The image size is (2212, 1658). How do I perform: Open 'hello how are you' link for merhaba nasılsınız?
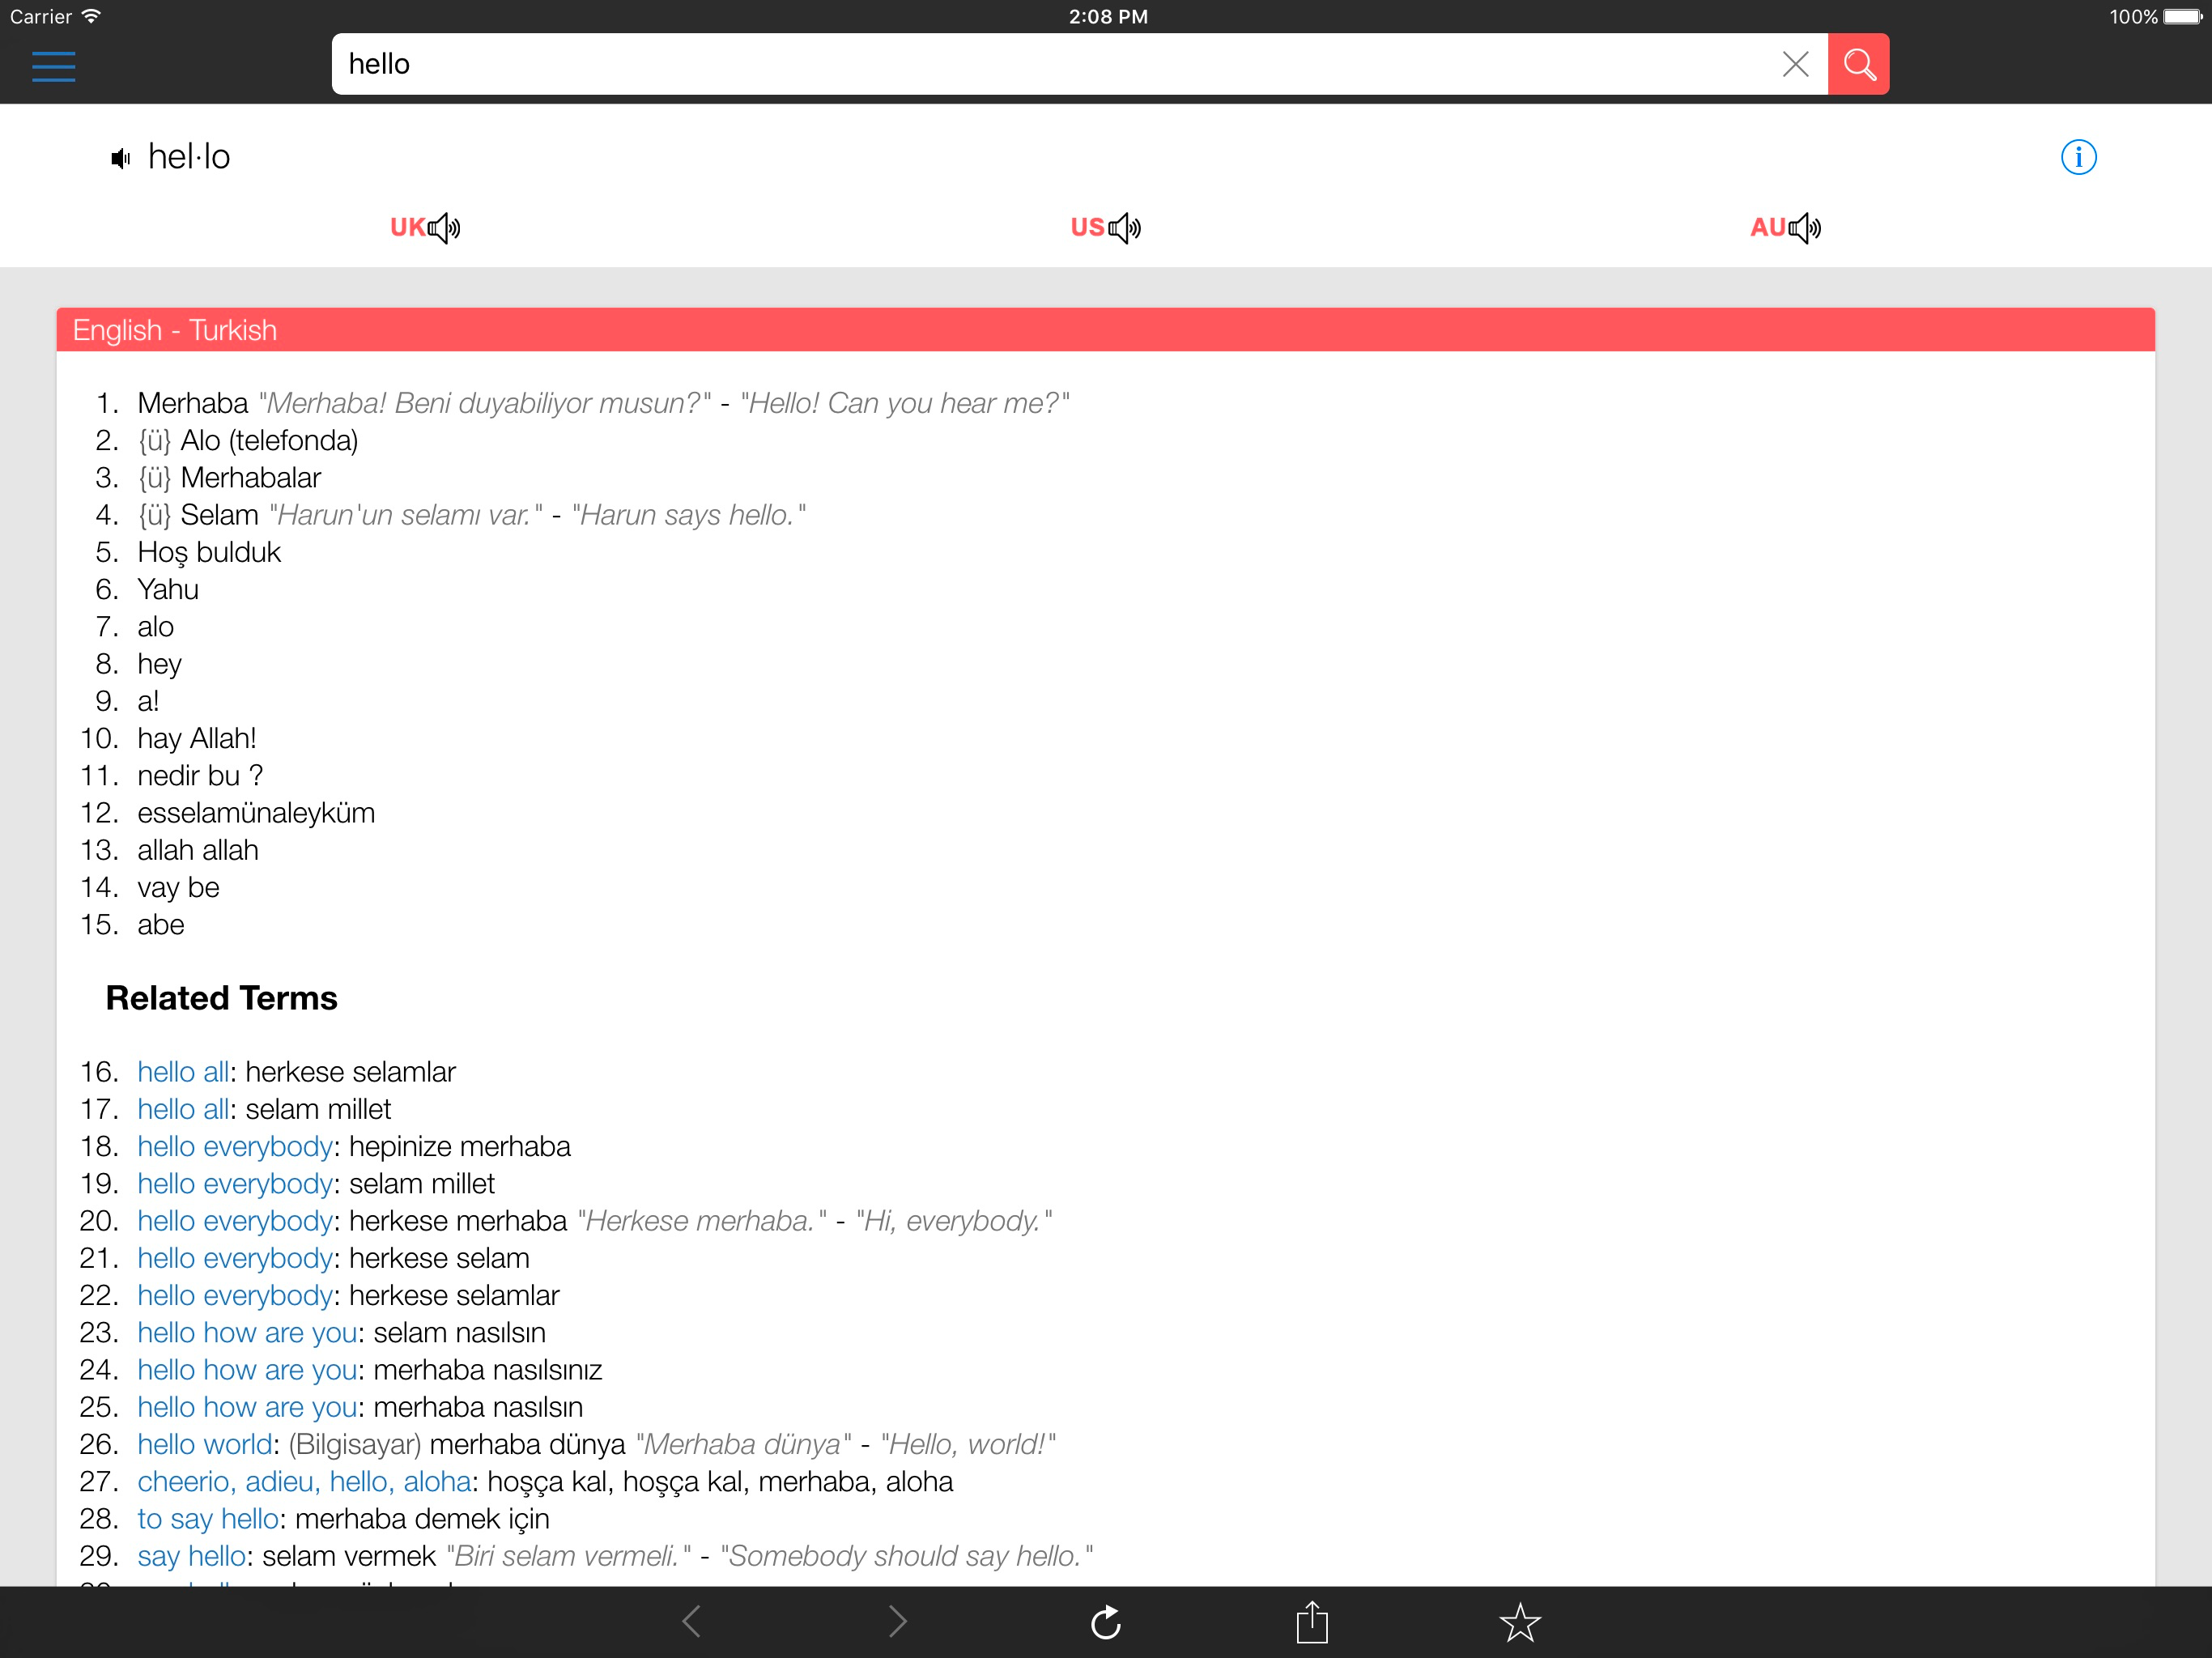pyautogui.click(x=247, y=1370)
